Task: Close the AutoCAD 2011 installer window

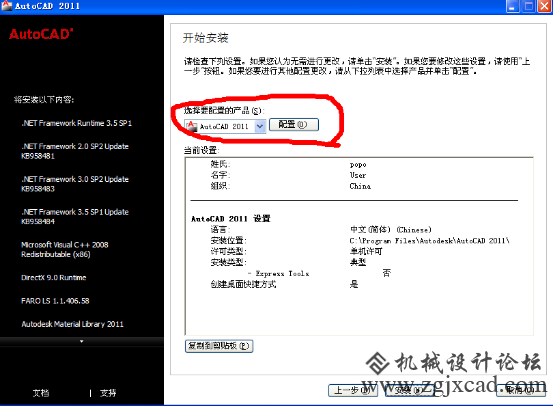Action: (544, 6)
